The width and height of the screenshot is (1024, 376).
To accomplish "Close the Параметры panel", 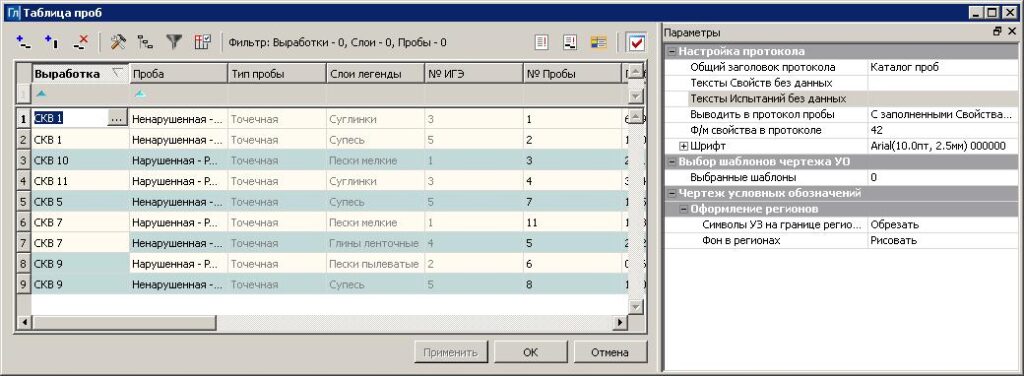I will [1012, 32].
